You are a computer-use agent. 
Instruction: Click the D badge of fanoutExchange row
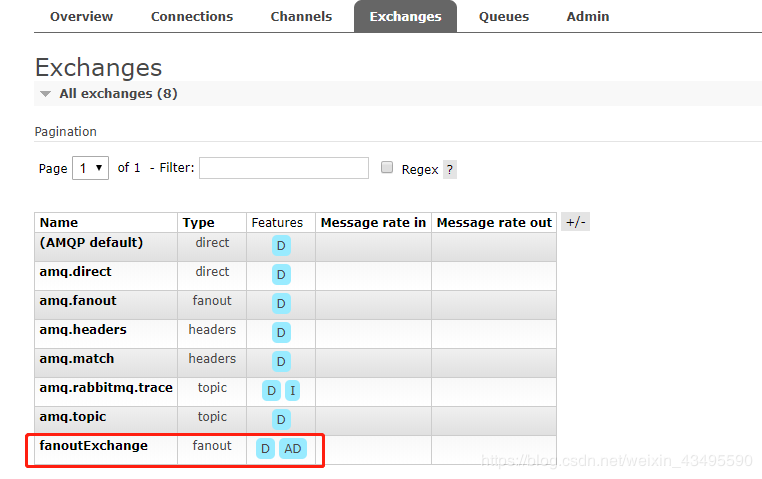(x=265, y=448)
